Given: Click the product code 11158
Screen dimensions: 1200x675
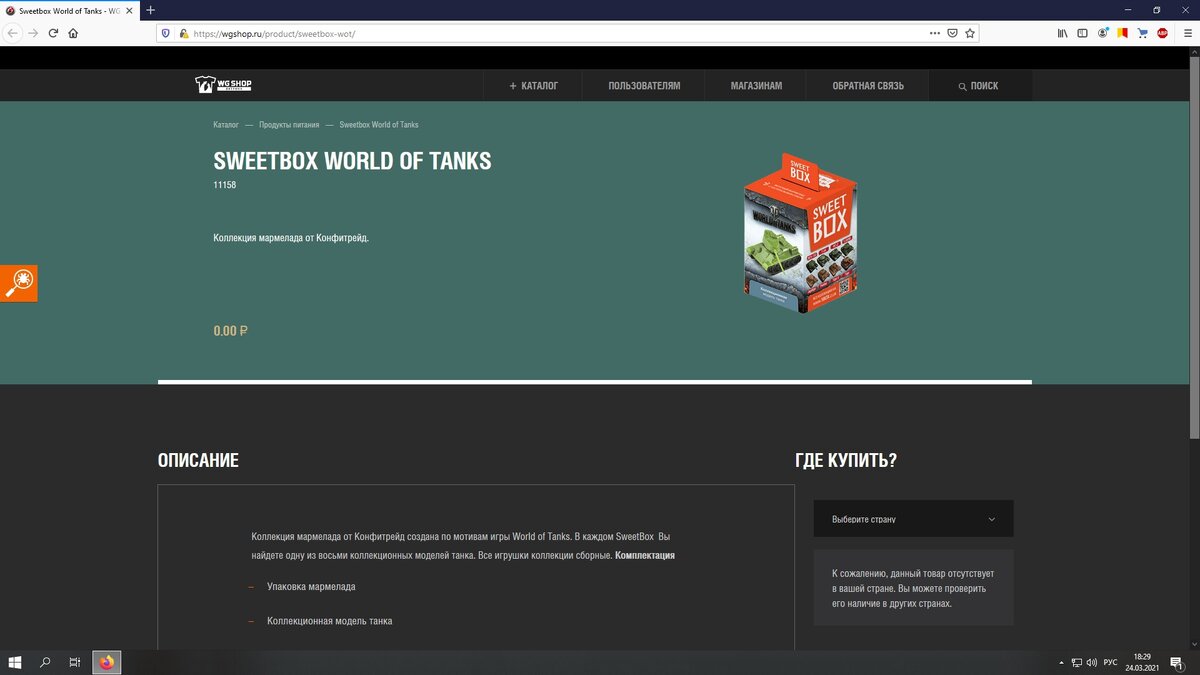Looking at the screenshot, I should click(225, 185).
